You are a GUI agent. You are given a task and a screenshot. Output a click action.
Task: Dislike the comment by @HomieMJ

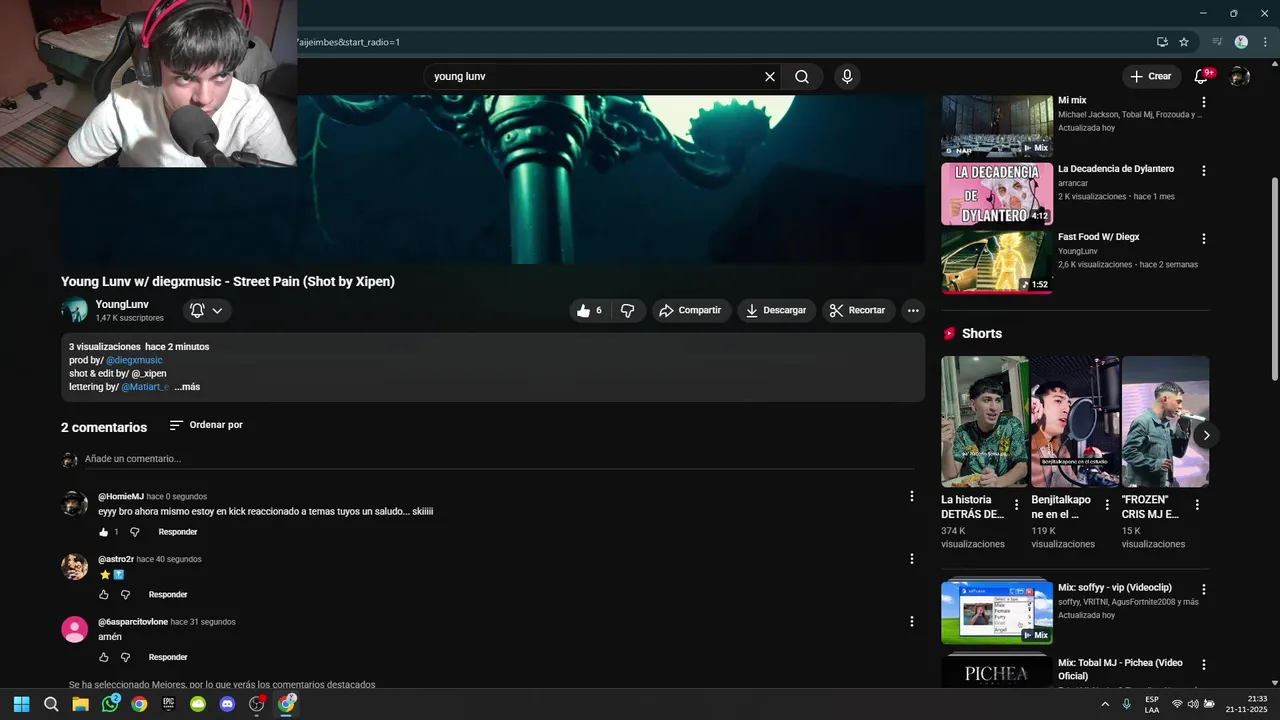pos(135,532)
